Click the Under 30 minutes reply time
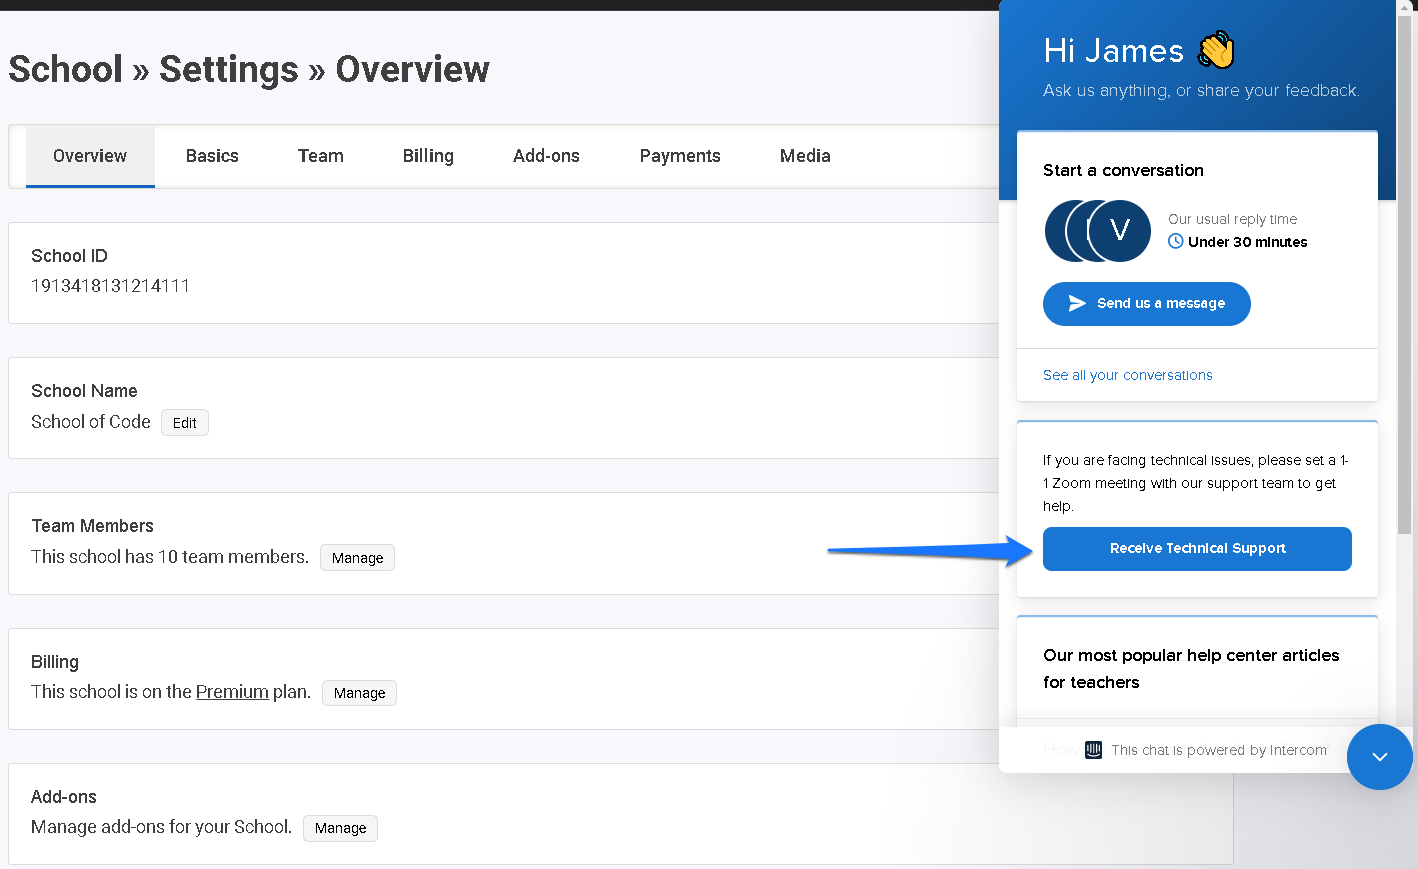Image resolution: width=1418 pixels, height=869 pixels. (x=1247, y=242)
